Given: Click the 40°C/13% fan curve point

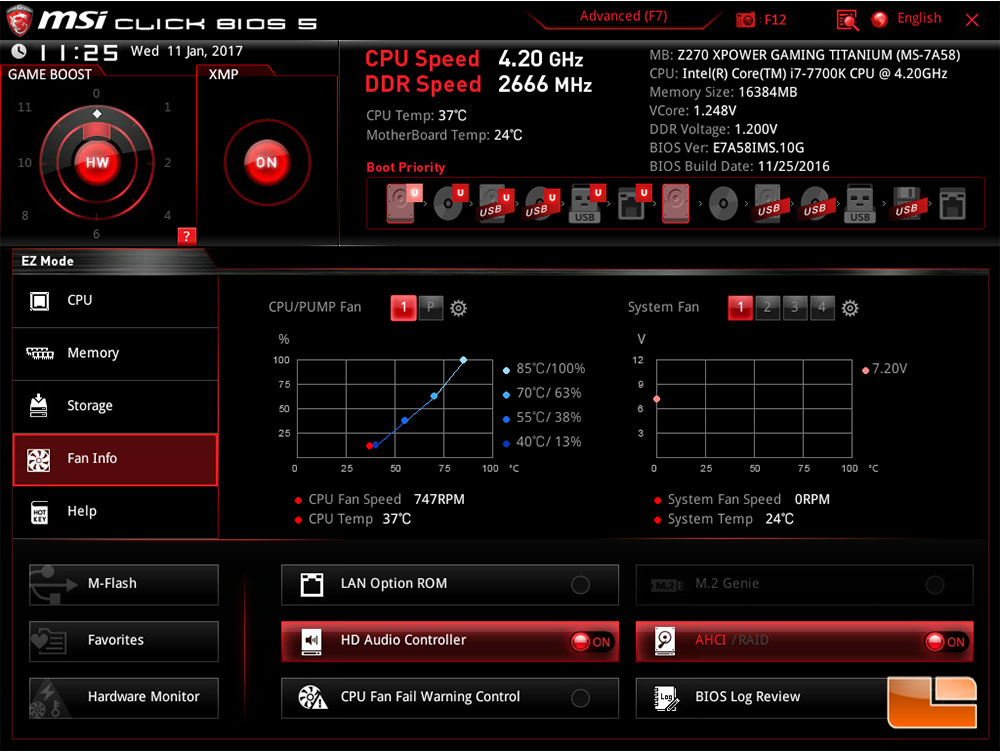Looking at the screenshot, I should [376, 445].
